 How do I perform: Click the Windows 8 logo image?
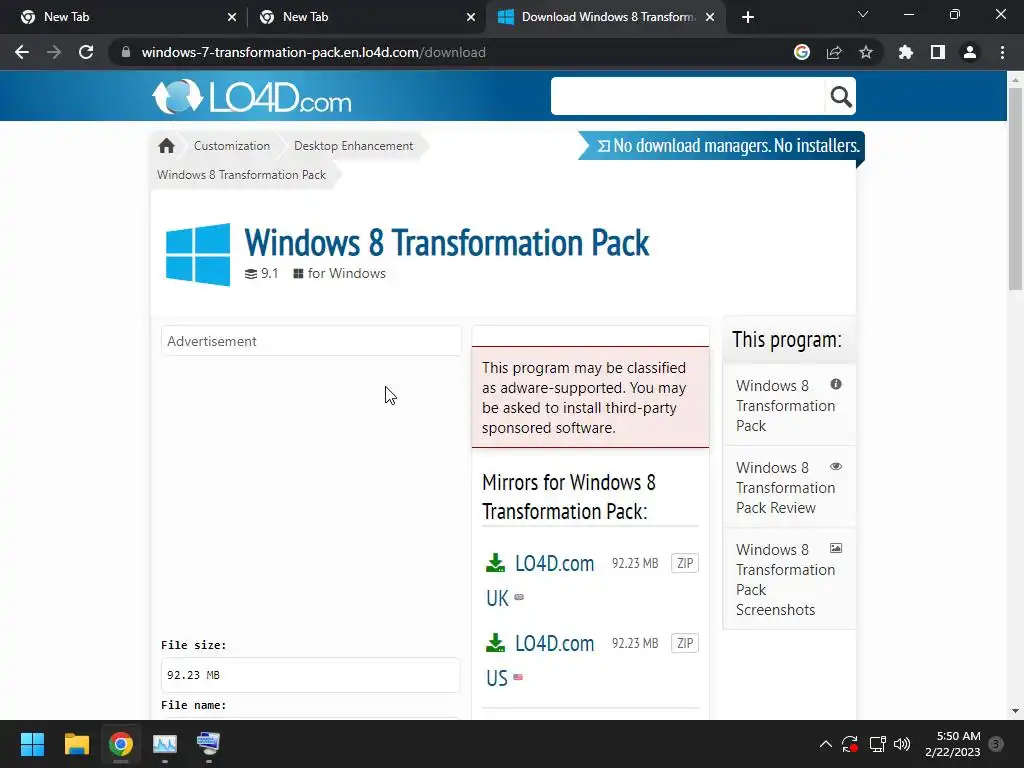198,255
